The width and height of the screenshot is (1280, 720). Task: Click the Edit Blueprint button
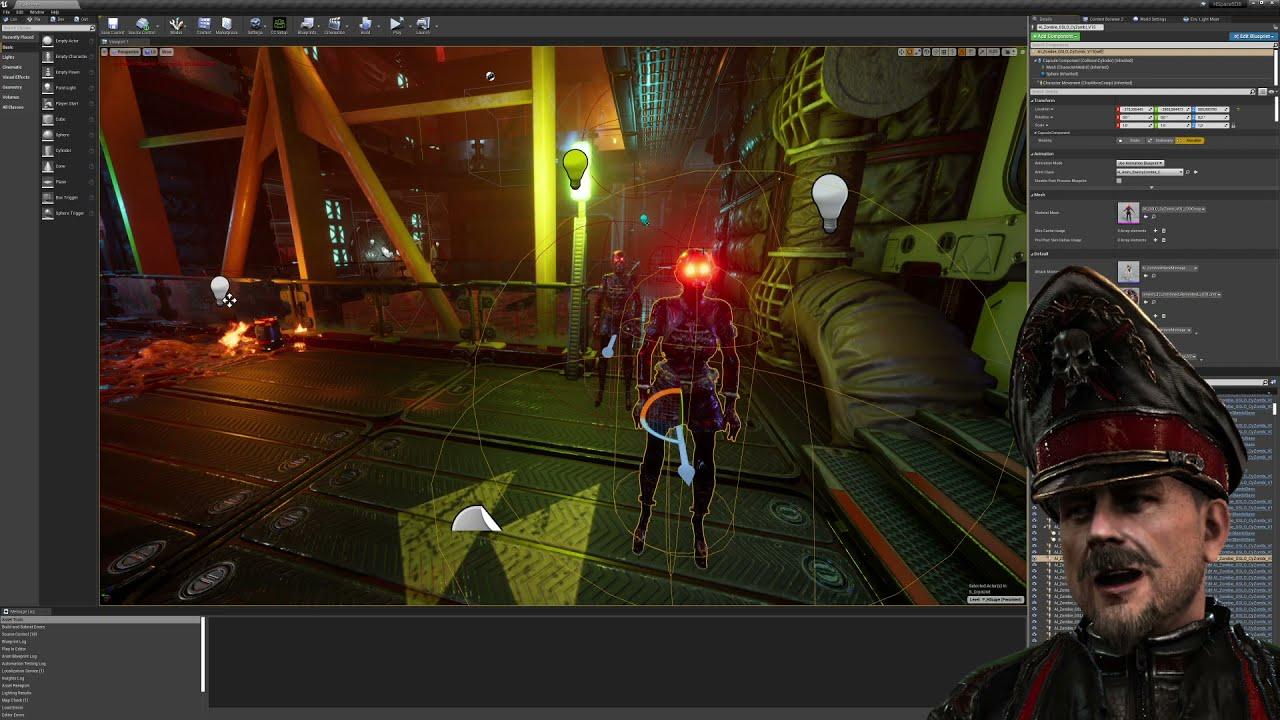1252,36
